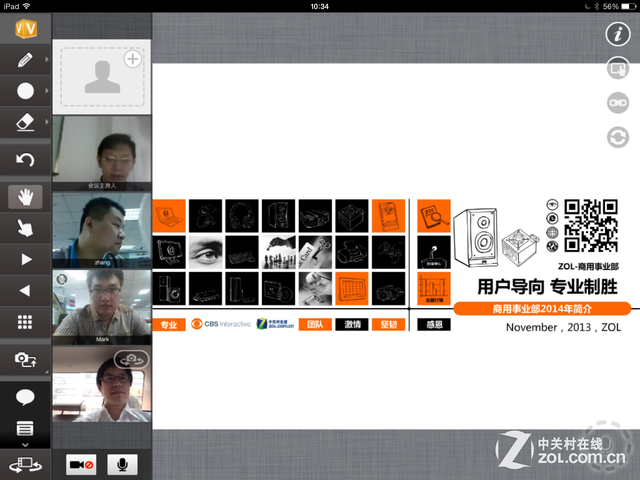Flip camera on own video feed

[x=131, y=360]
